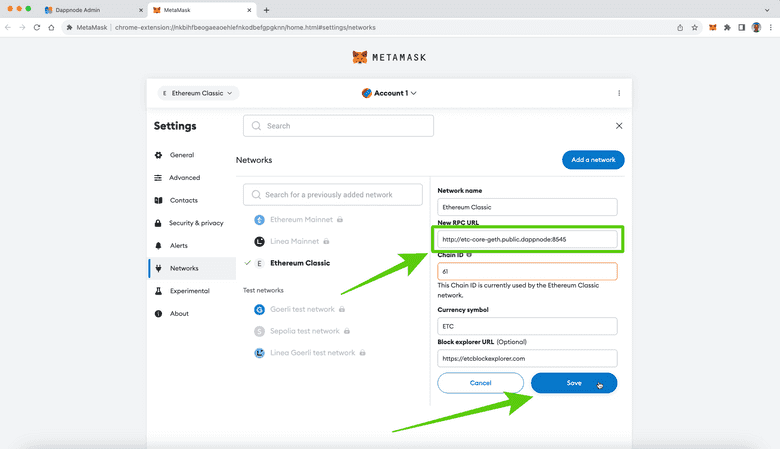
Task: Bookmark this page with star icon
Action: tap(694, 27)
